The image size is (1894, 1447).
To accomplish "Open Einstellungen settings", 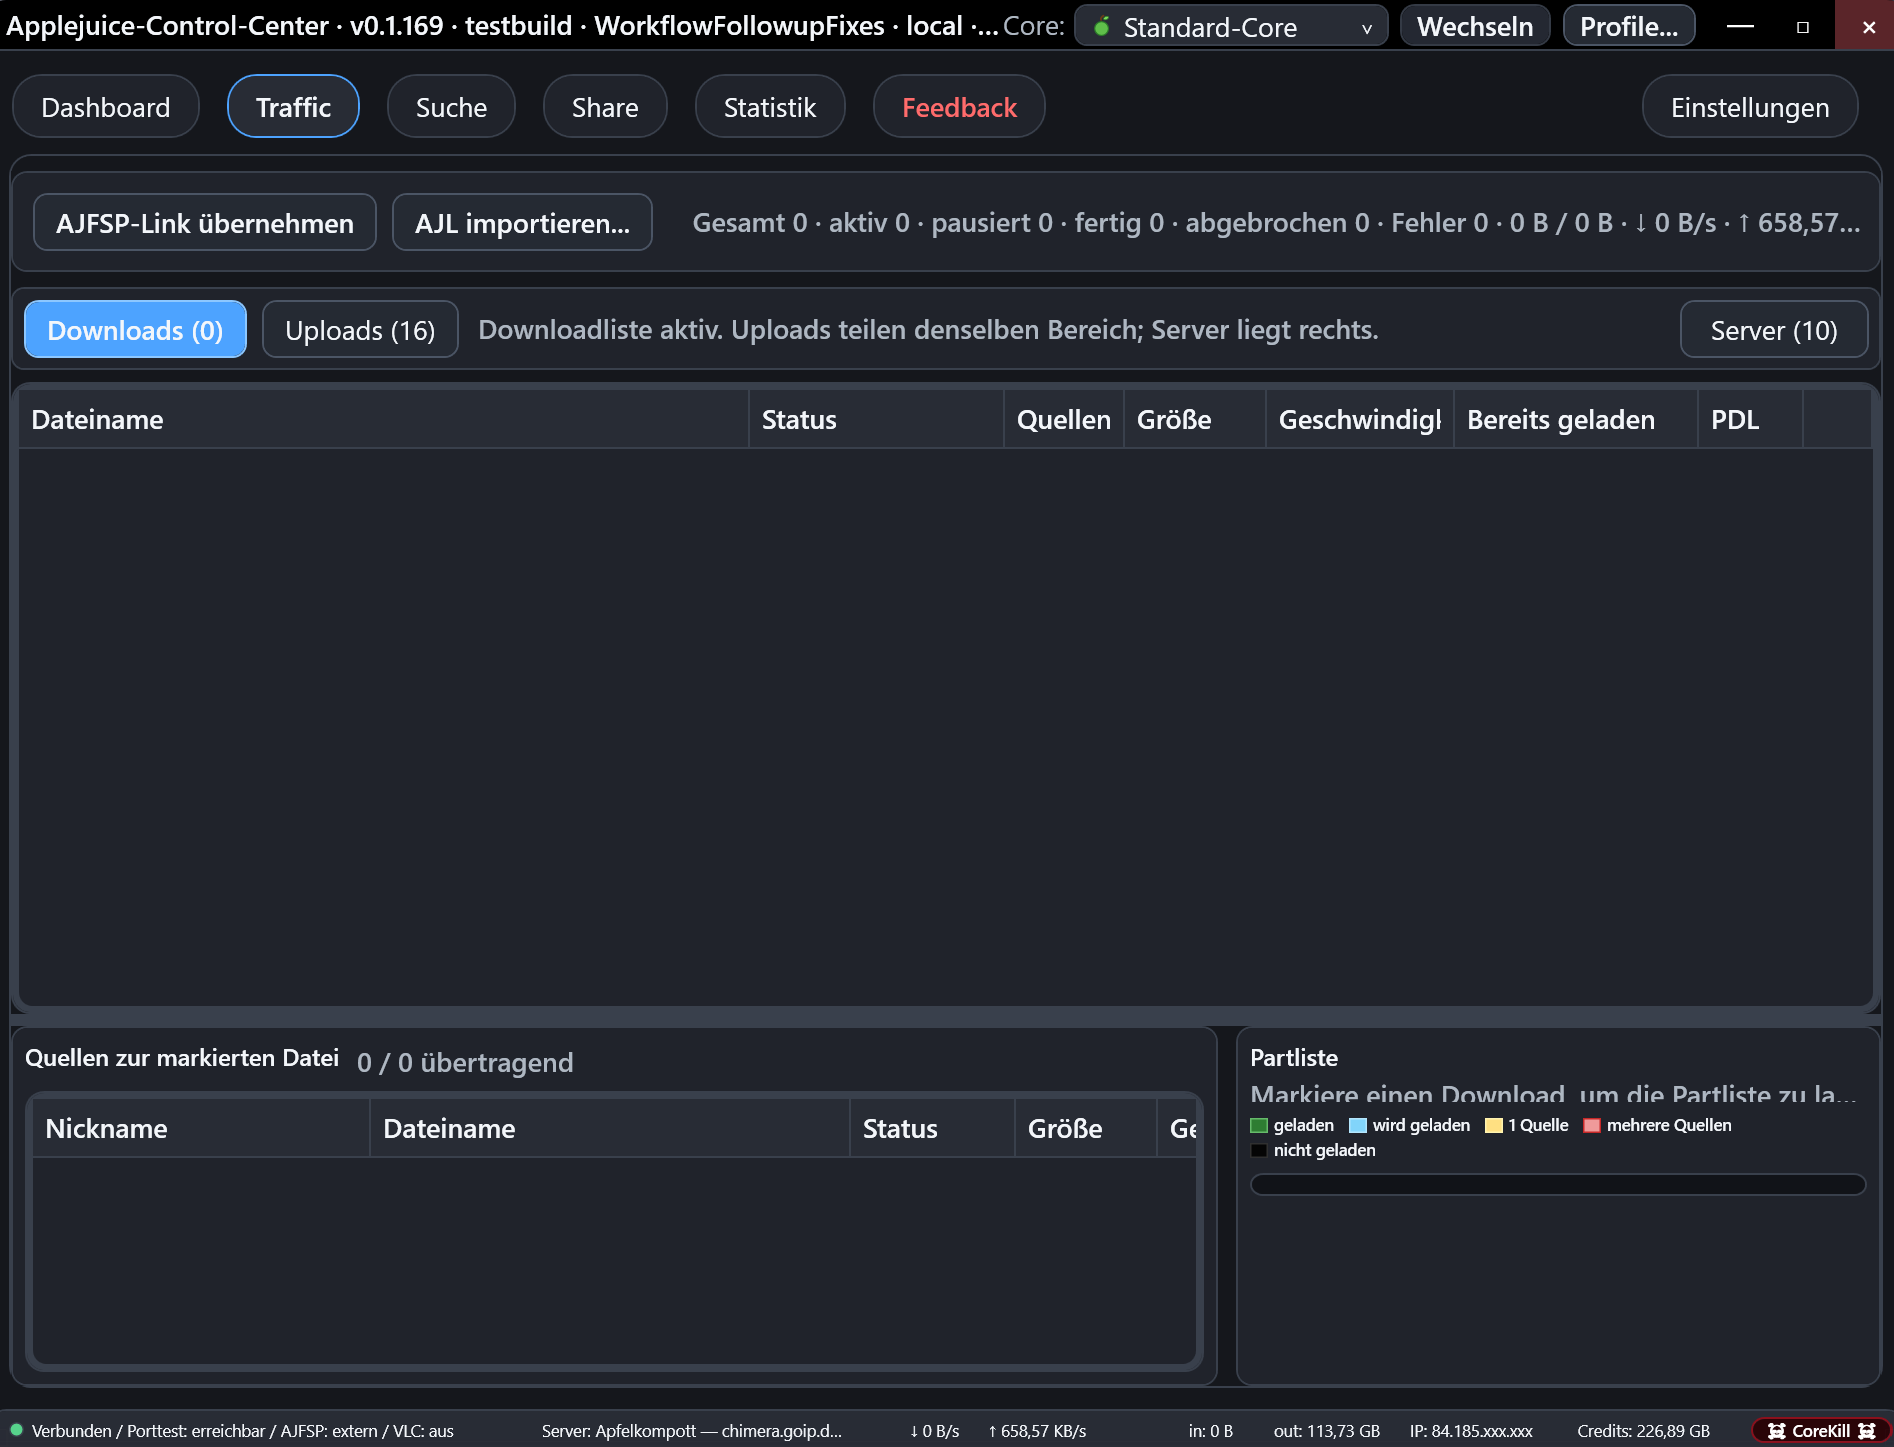I will pyautogui.click(x=1750, y=107).
